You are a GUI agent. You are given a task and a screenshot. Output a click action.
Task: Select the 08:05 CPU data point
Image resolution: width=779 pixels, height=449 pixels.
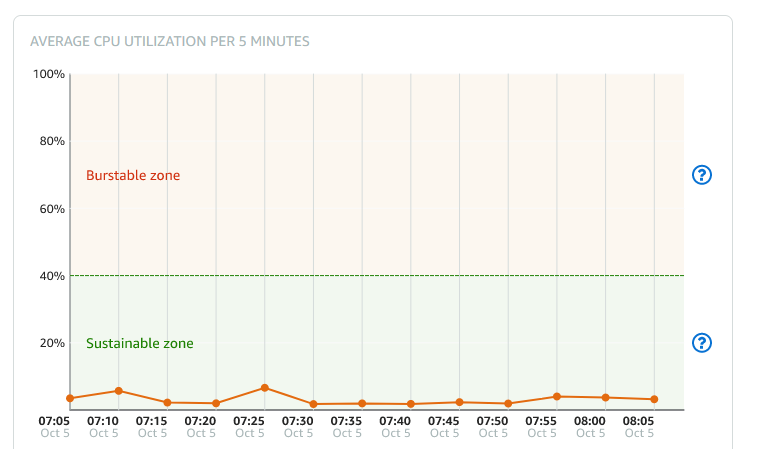click(654, 399)
